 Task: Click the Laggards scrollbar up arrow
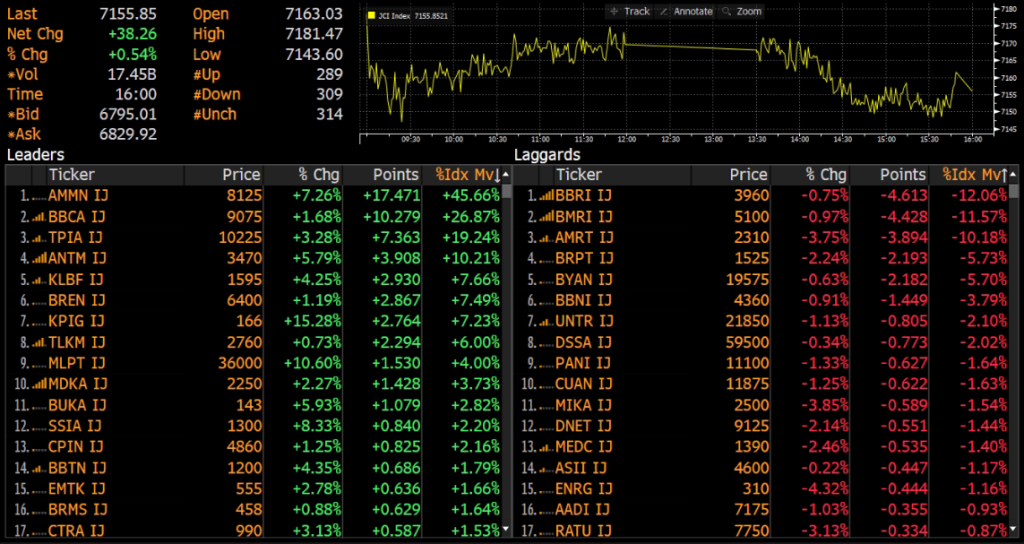(x=1014, y=175)
